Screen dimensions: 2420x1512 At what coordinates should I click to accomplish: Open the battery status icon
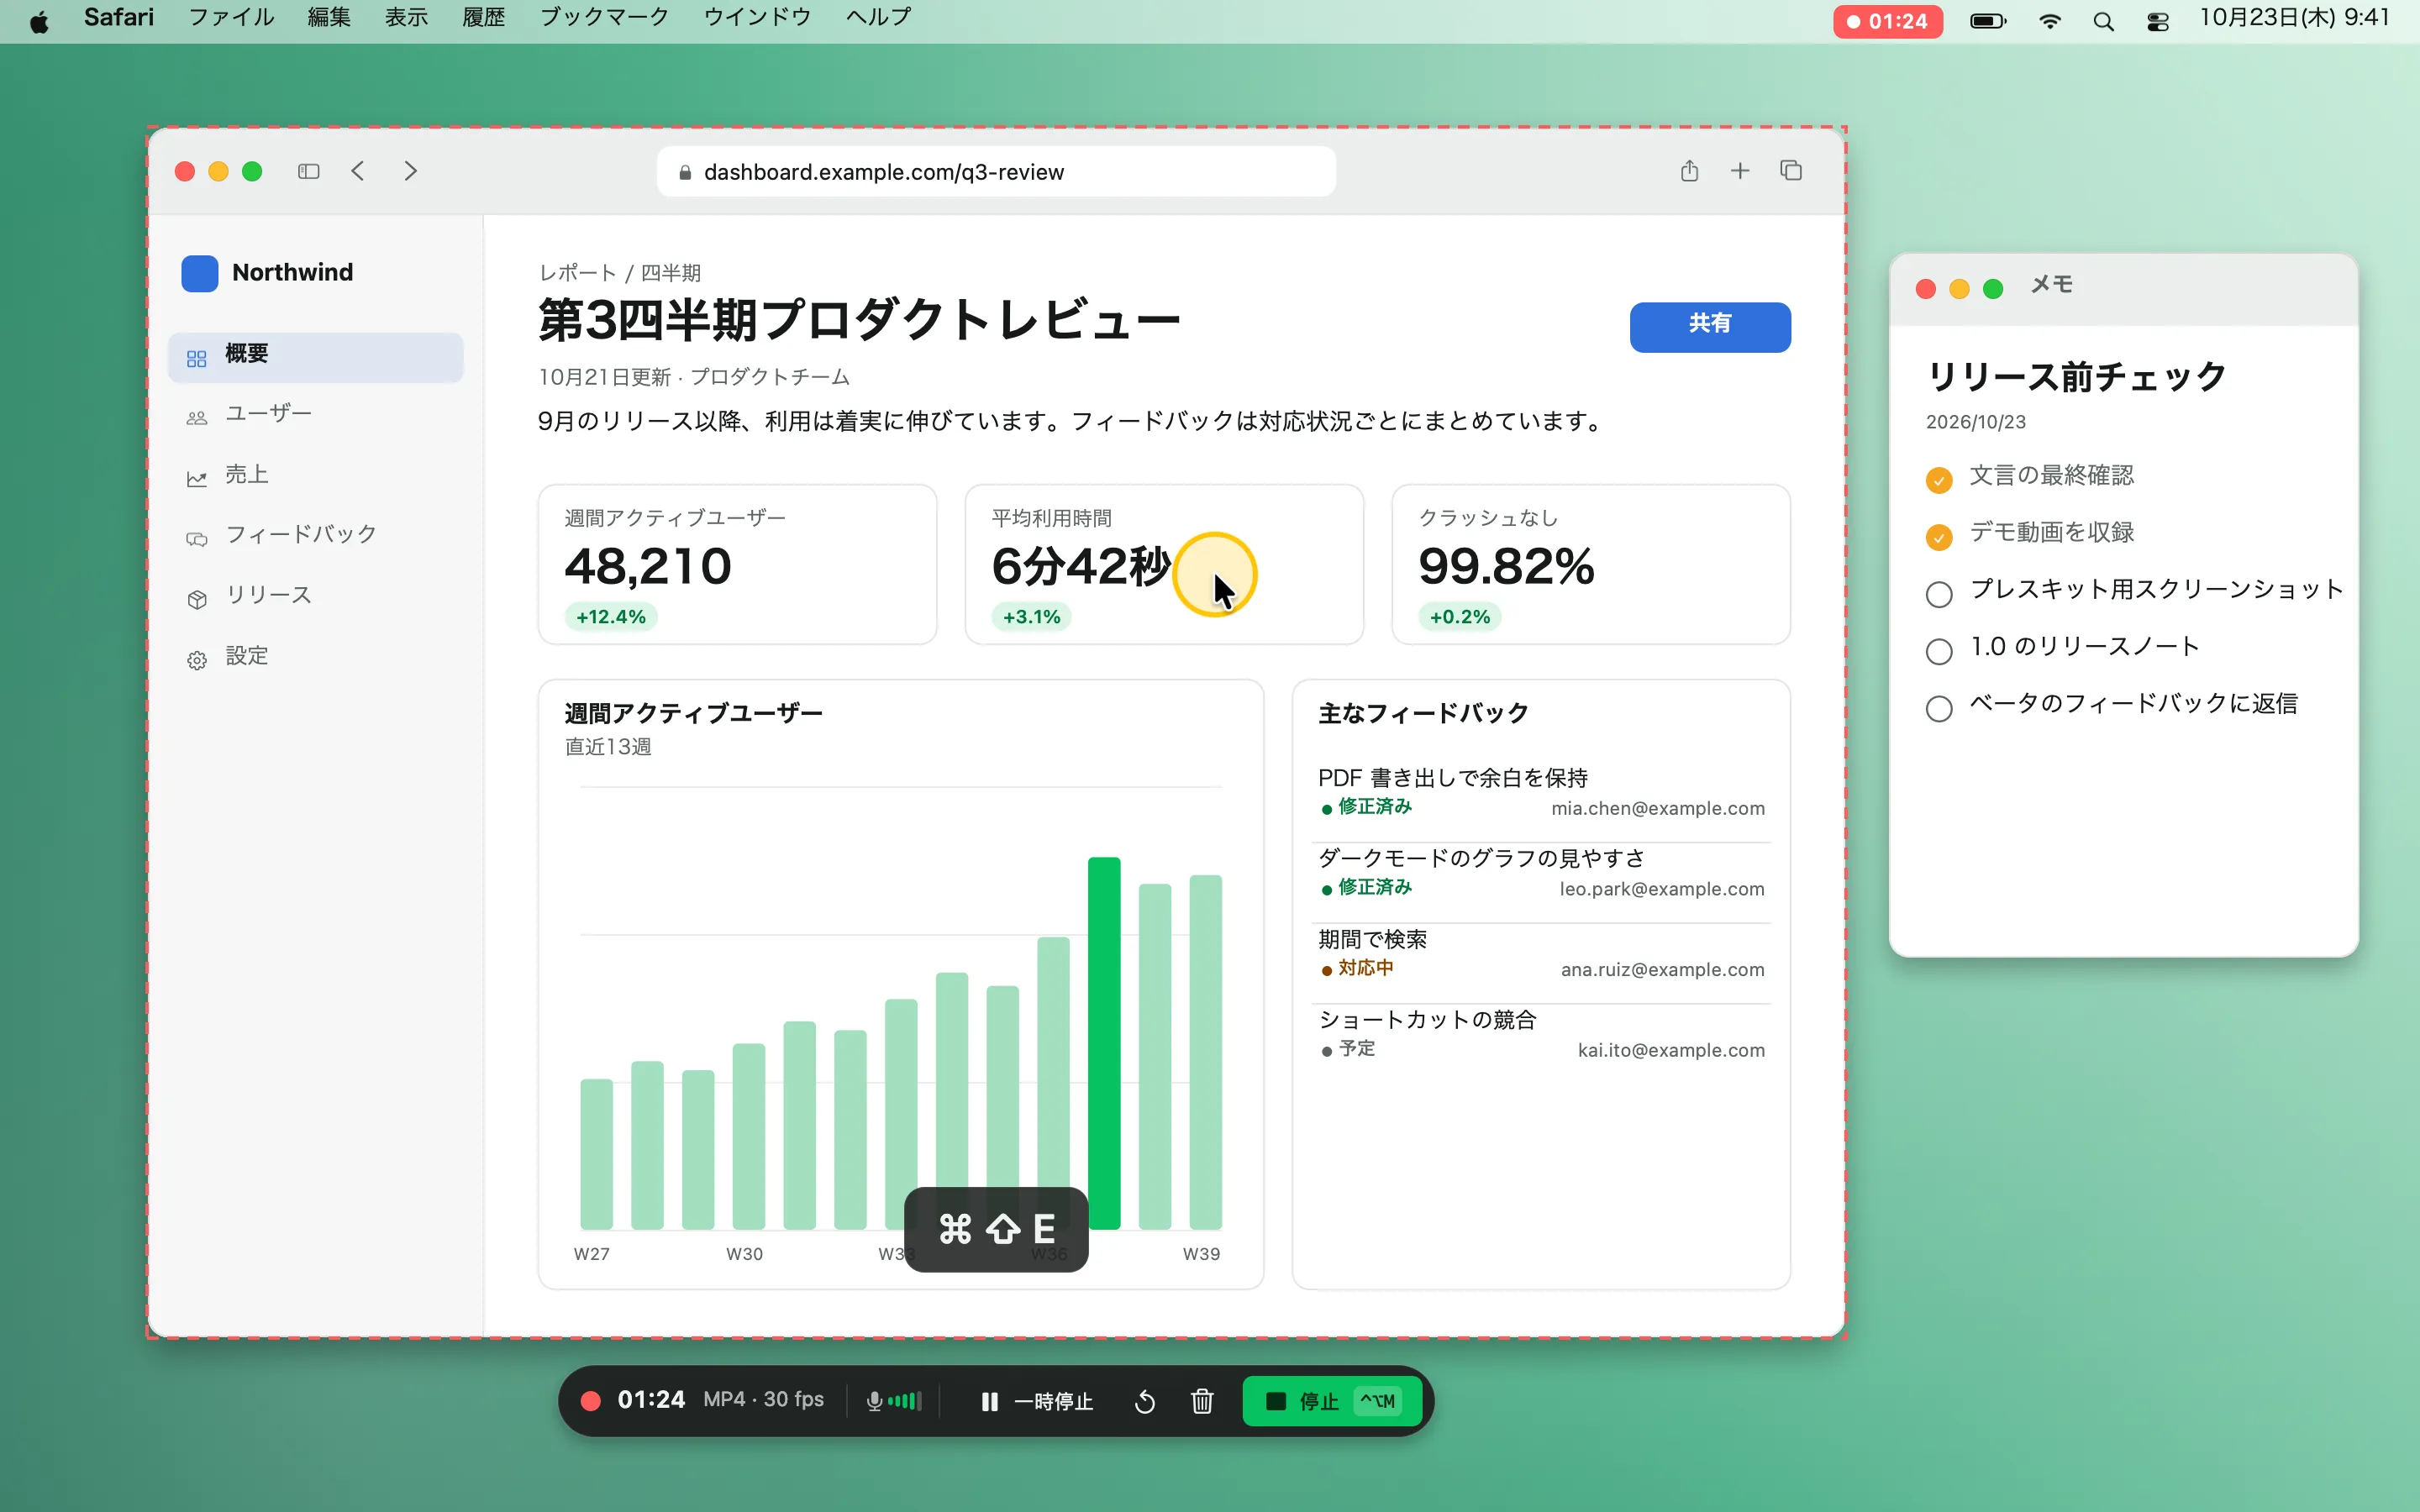(1987, 21)
